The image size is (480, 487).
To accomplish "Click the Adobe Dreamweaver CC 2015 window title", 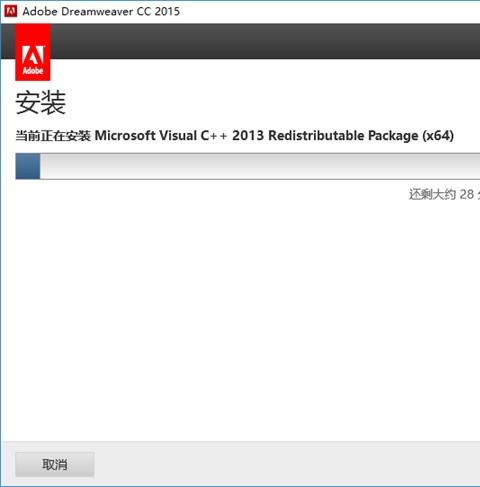I will (101, 11).
